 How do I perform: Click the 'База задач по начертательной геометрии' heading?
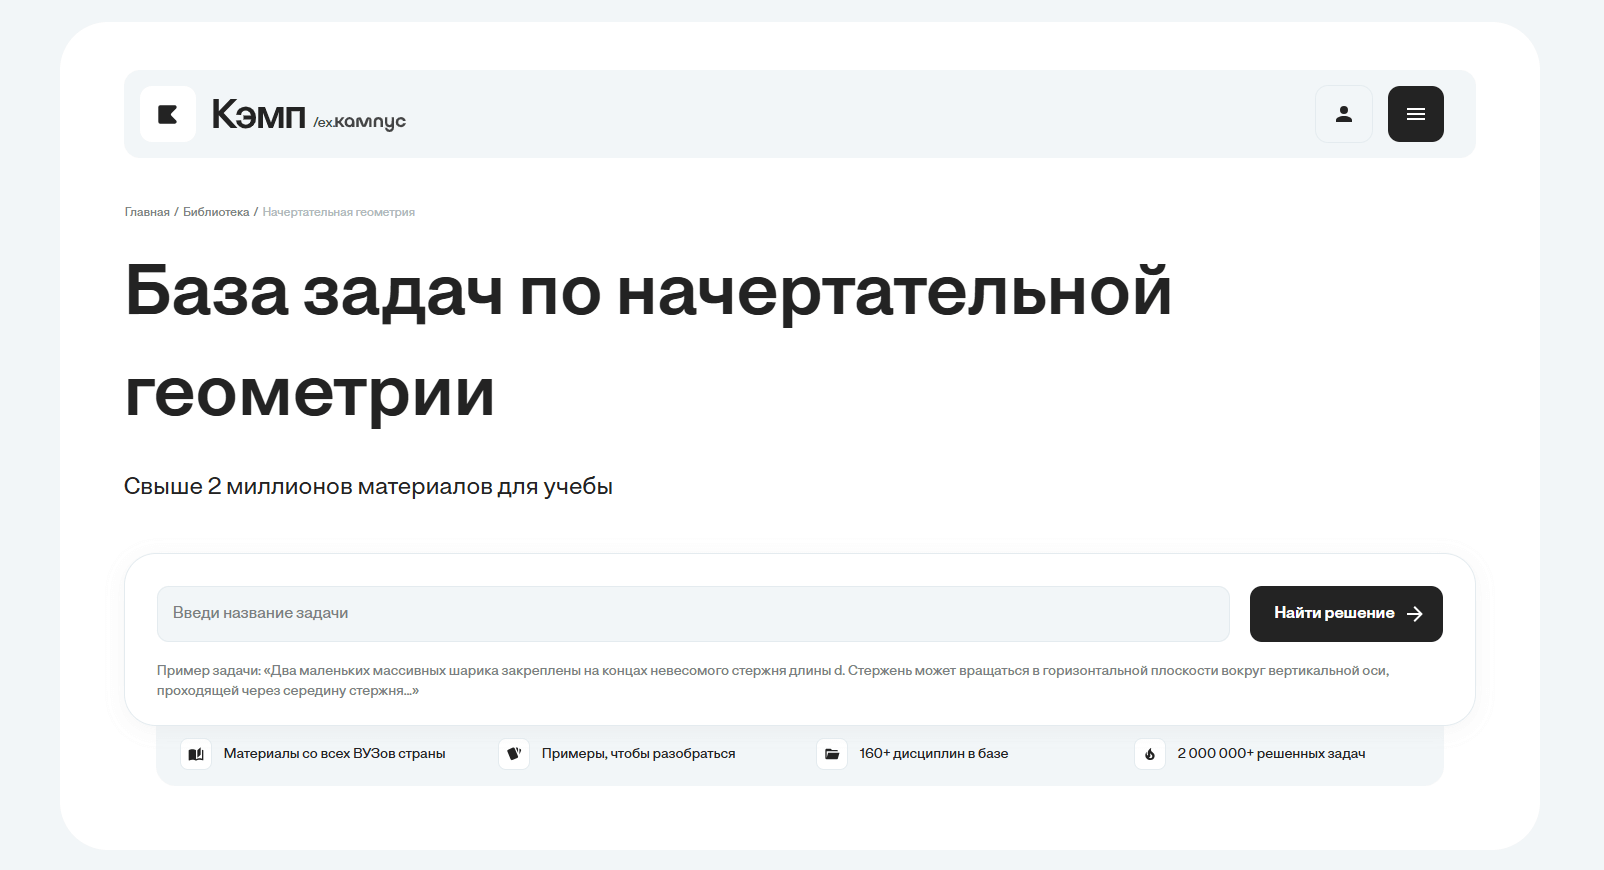pos(648,340)
